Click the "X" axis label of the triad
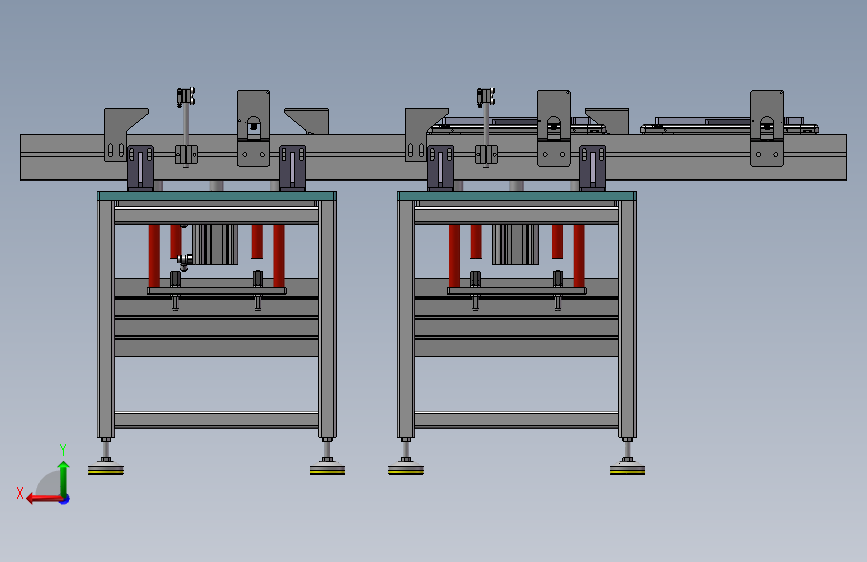 click(x=20, y=493)
